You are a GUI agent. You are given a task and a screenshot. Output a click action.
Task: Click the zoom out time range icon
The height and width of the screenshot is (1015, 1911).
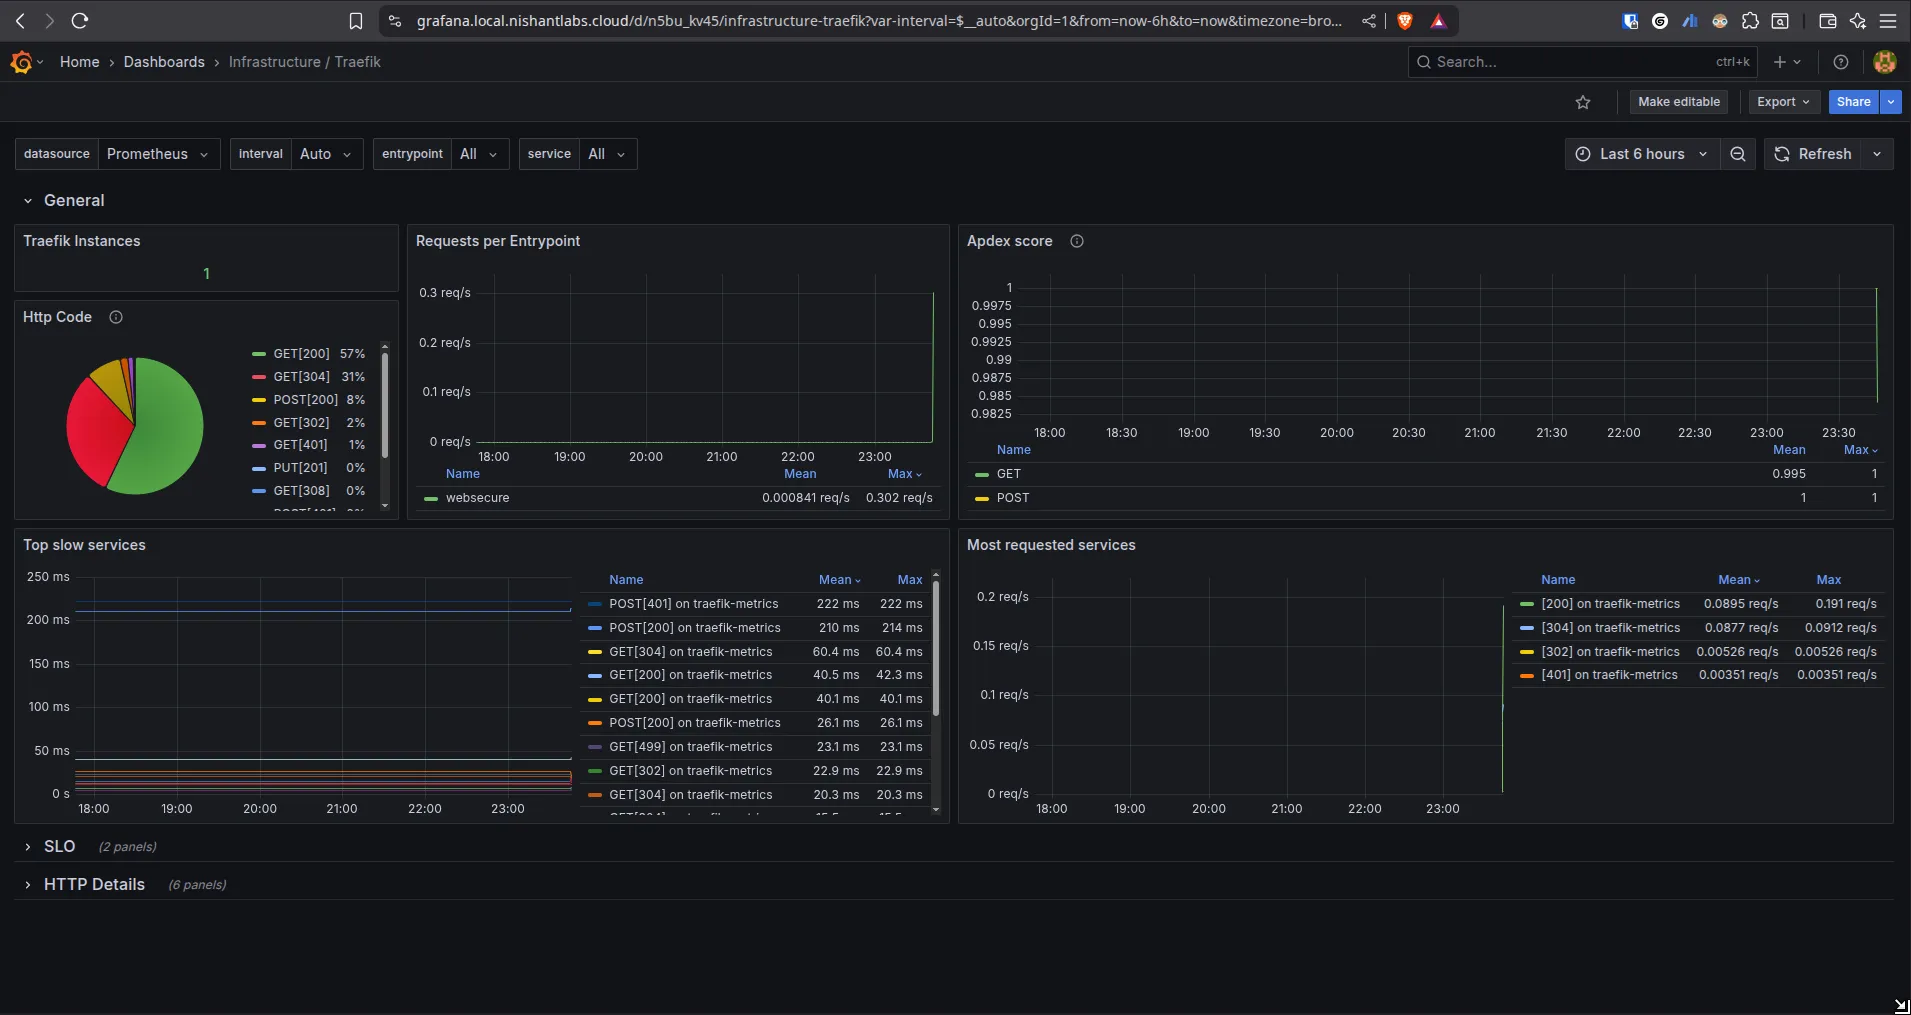1738,154
